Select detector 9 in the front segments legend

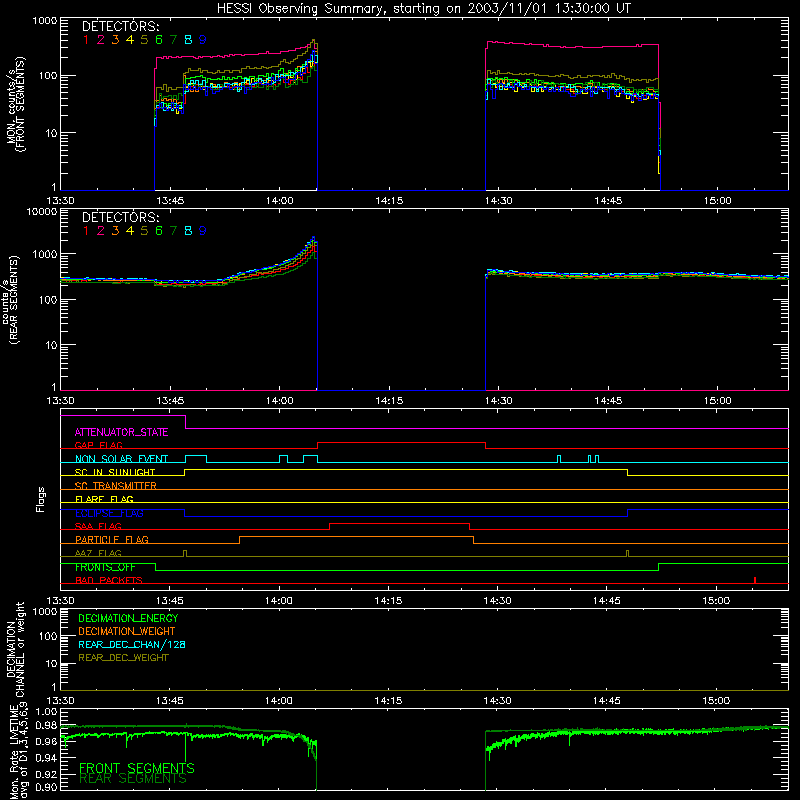pos(203,40)
